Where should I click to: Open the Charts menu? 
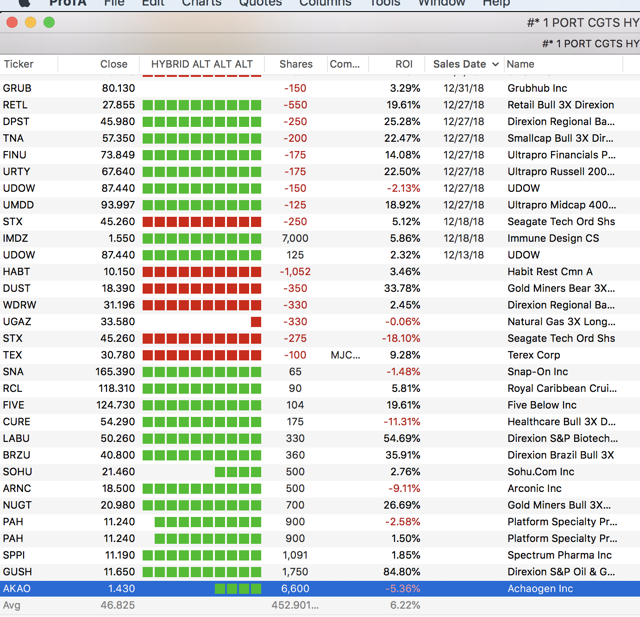point(202,2)
